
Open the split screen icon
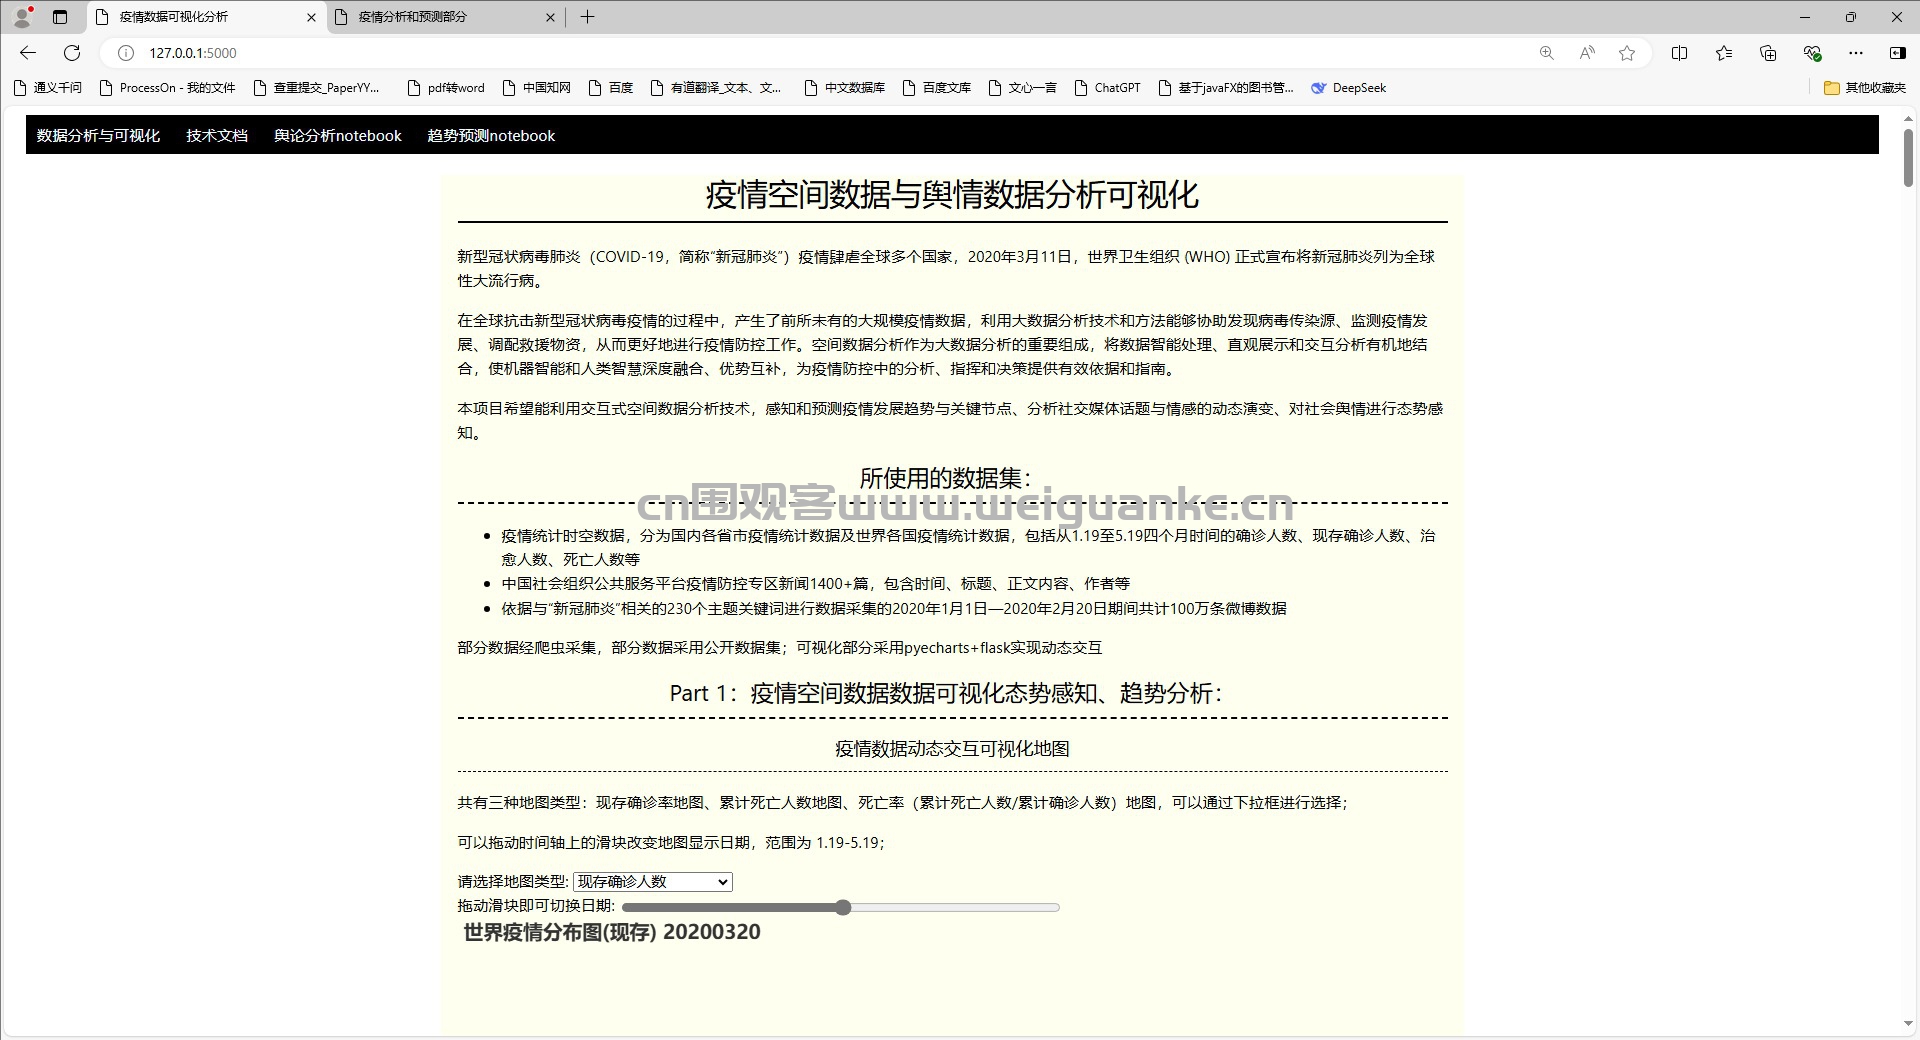coord(1680,53)
